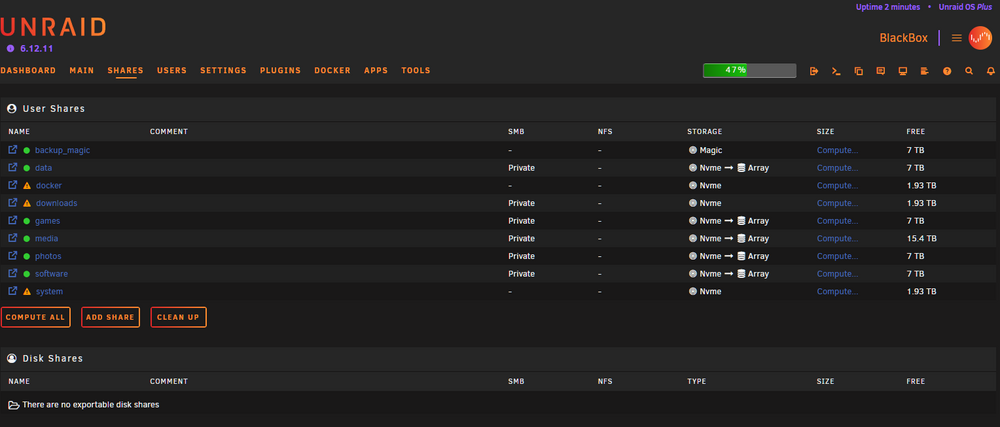Compute size for the docker share

(x=837, y=185)
